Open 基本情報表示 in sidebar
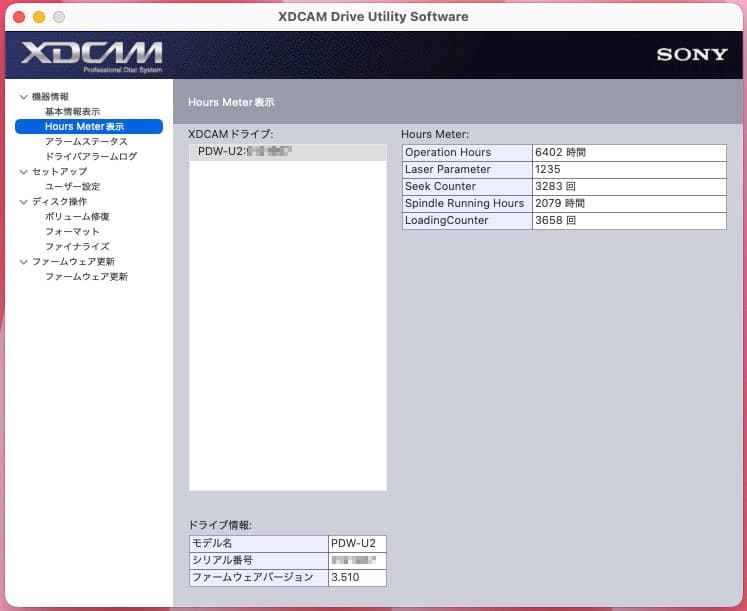Image resolution: width=747 pixels, height=611 pixels. click(x=72, y=111)
